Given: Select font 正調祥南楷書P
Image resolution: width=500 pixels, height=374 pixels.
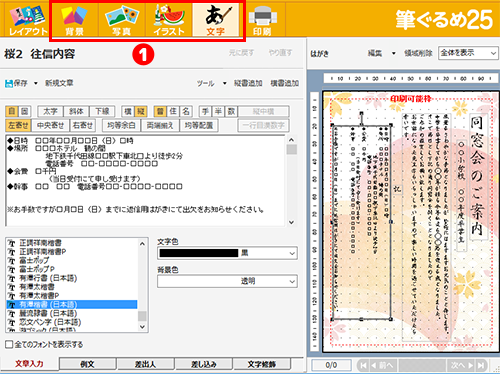Looking at the screenshot, I should click(x=43, y=252).
